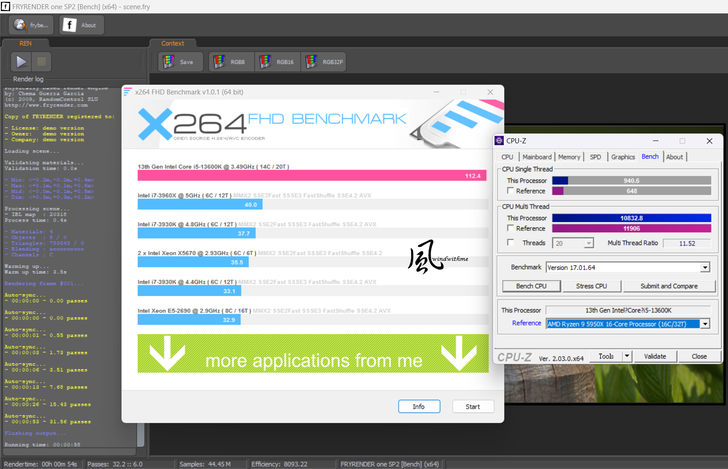Select the Bench tab in CPU-Z

[650, 156]
